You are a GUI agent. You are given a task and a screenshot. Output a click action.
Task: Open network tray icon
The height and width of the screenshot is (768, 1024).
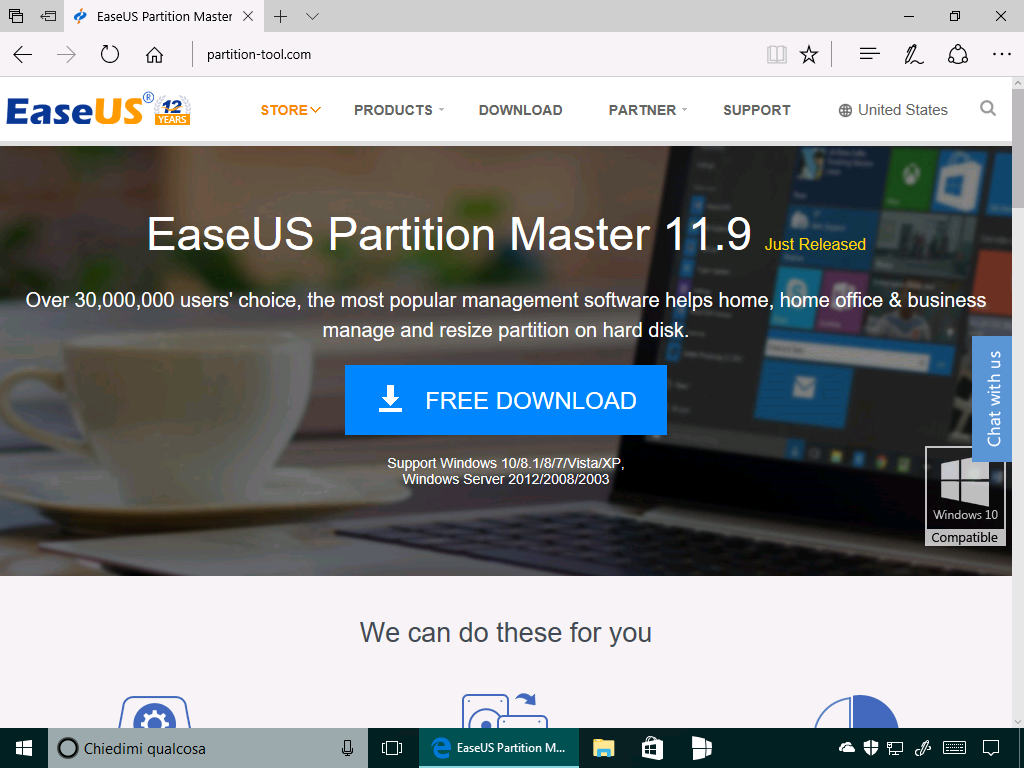tap(895, 748)
